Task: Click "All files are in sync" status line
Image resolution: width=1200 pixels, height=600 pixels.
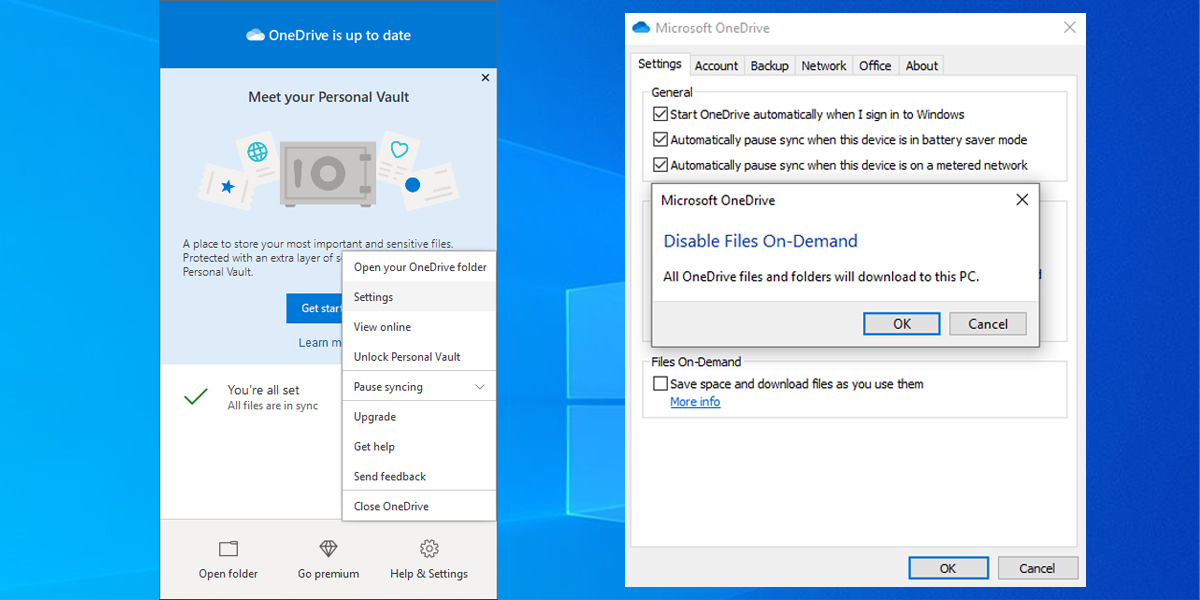Action: tap(273, 406)
